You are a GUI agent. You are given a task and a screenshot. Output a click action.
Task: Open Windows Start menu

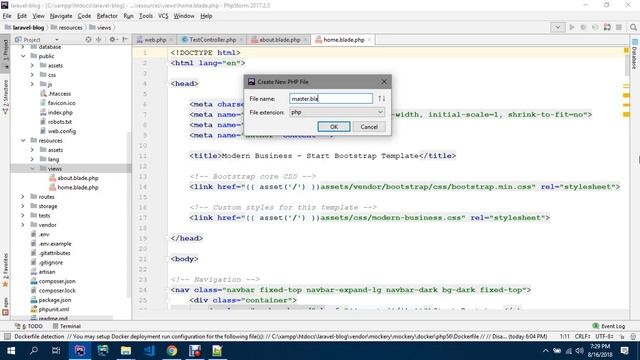11,351
